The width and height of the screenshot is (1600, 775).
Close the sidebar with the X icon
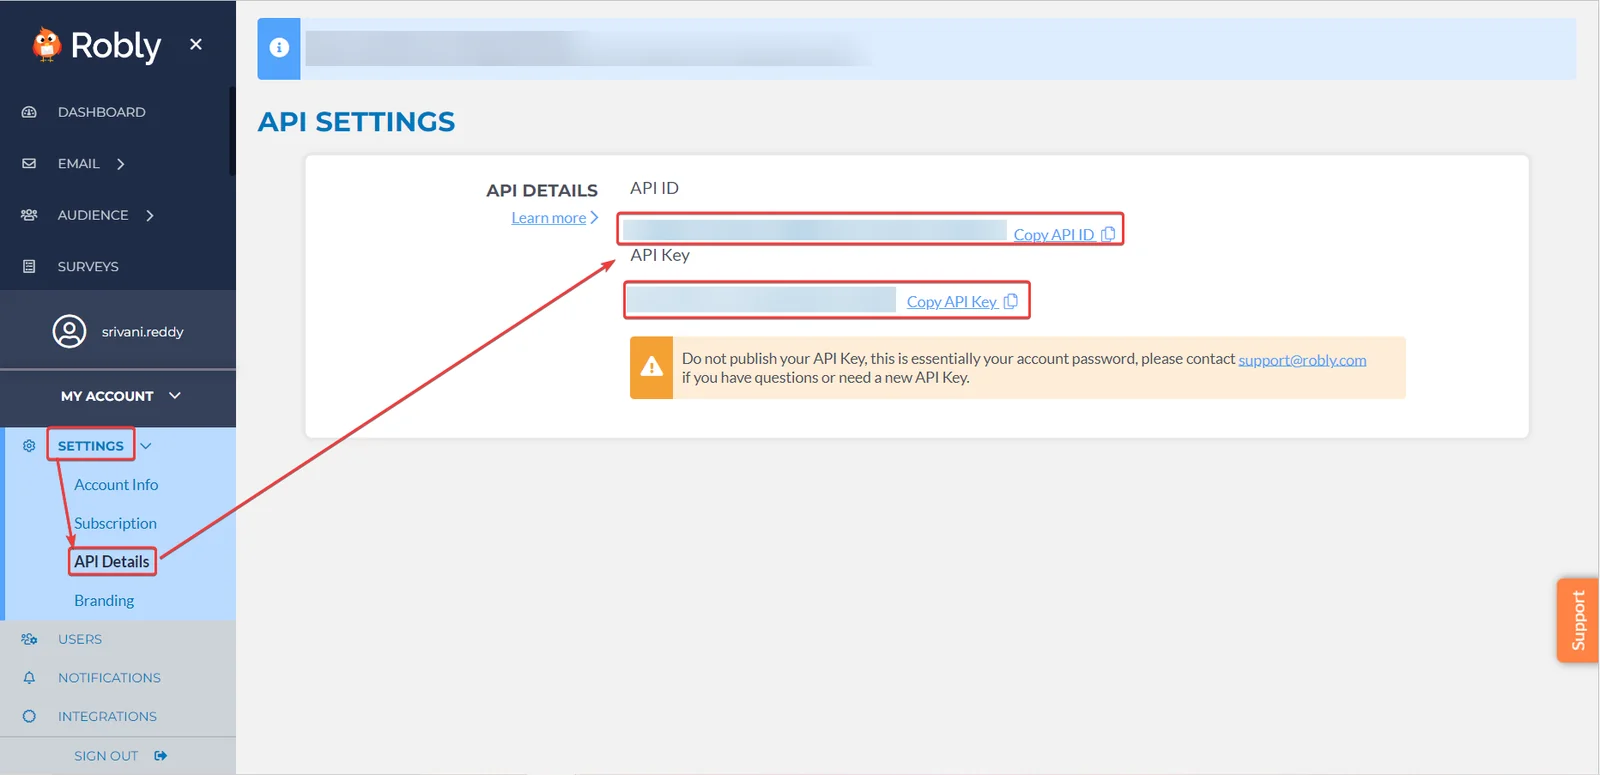pyautogui.click(x=196, y=44)
